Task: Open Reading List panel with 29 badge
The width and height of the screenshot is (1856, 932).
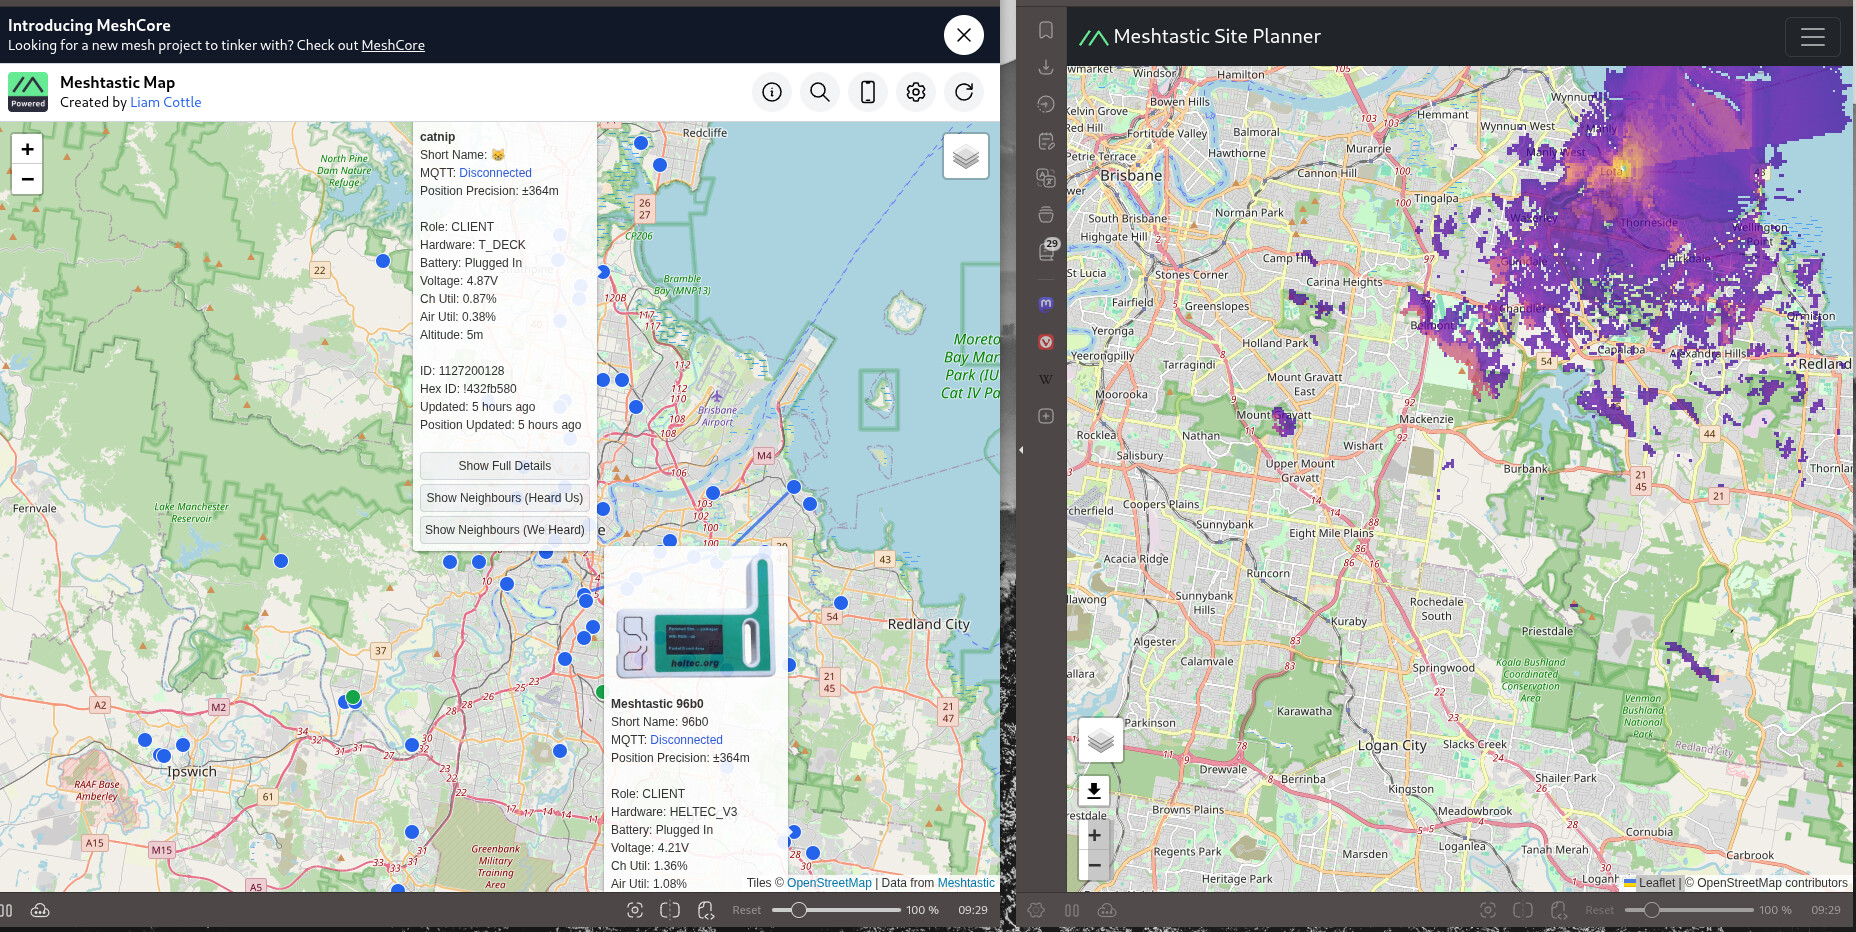Action: pyautogui.click(x=1046, y=251)
